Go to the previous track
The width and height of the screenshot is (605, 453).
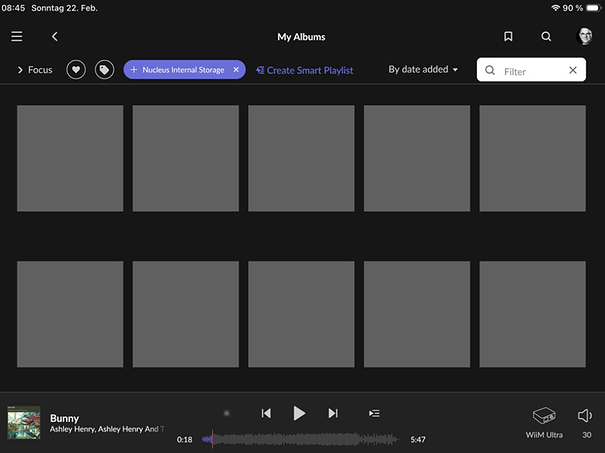tap(266, 413)
